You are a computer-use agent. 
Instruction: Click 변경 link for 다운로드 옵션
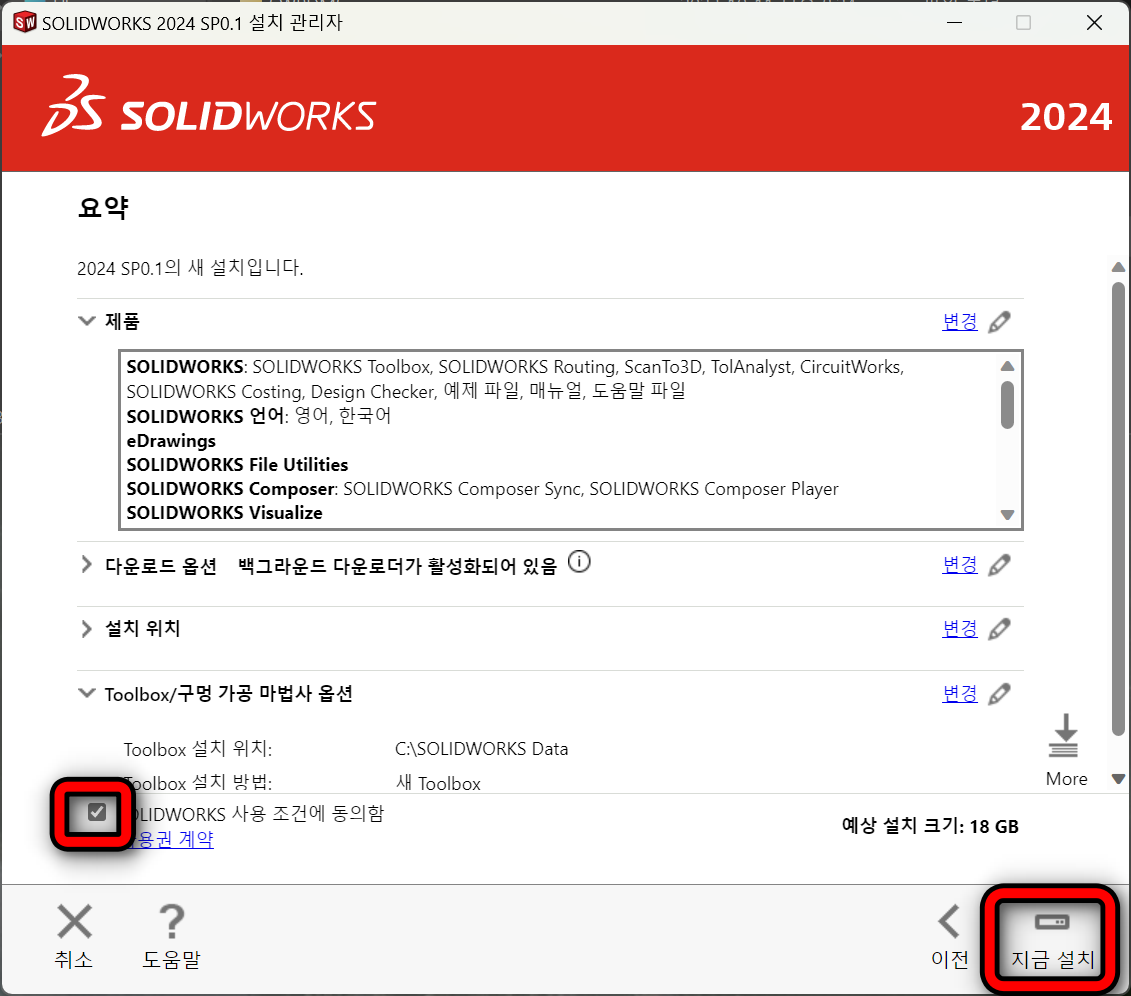click(960, 565)
